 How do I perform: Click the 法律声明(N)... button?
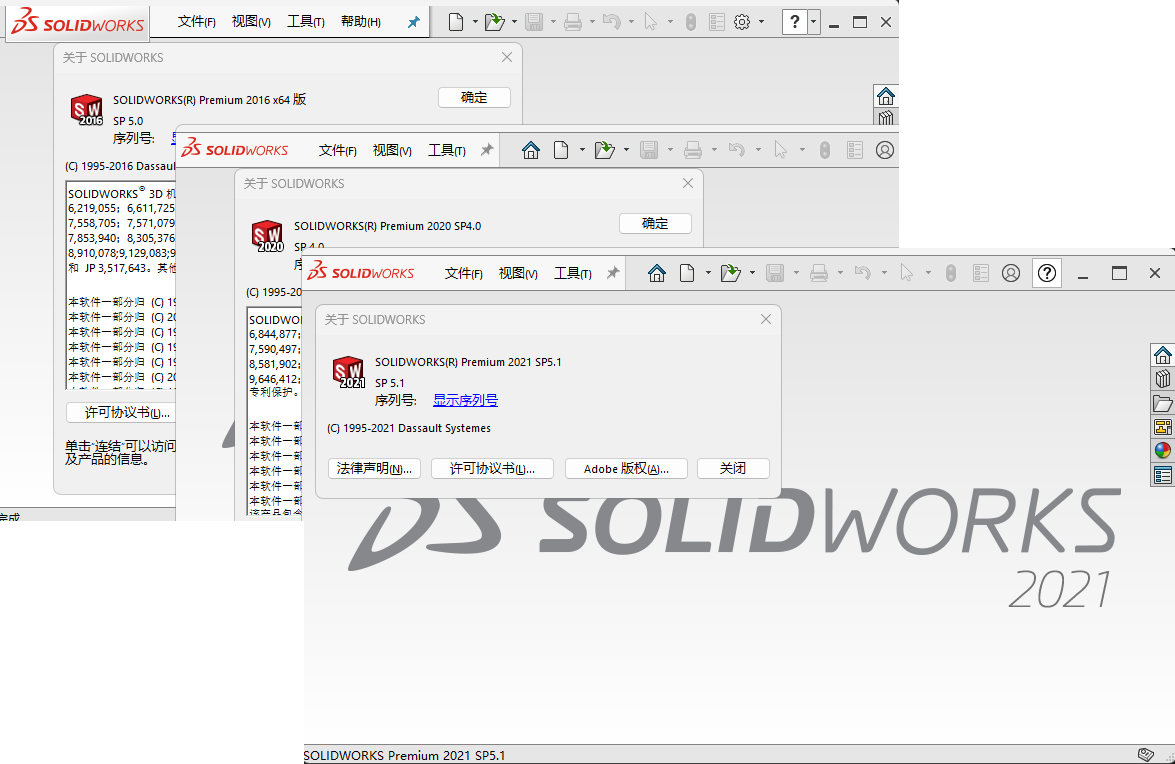point(374,468)
